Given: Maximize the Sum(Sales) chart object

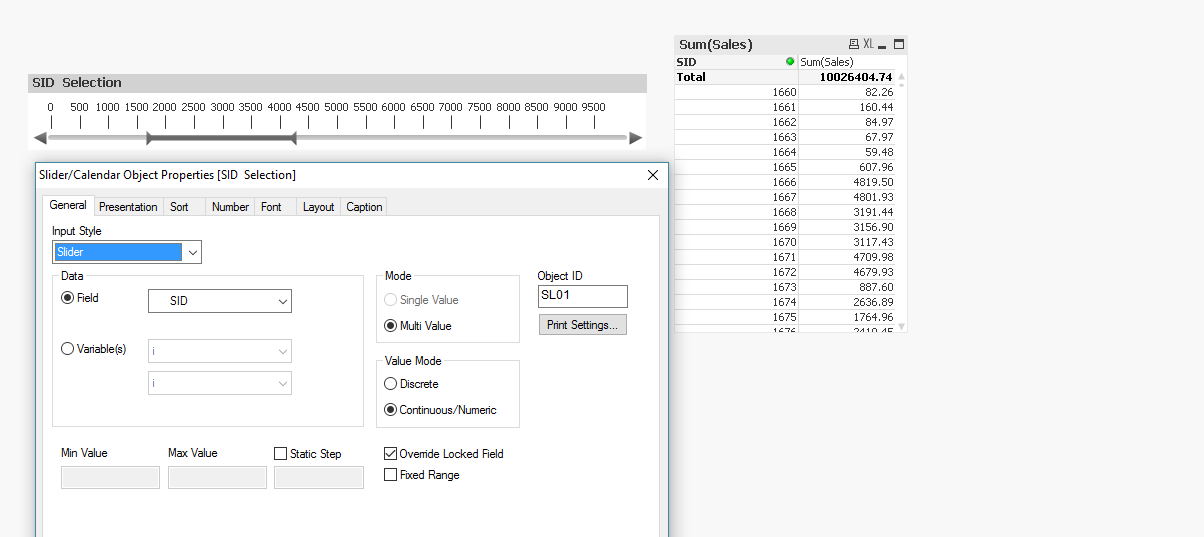Looking at the screenshot, I should (x=899, y=45).
